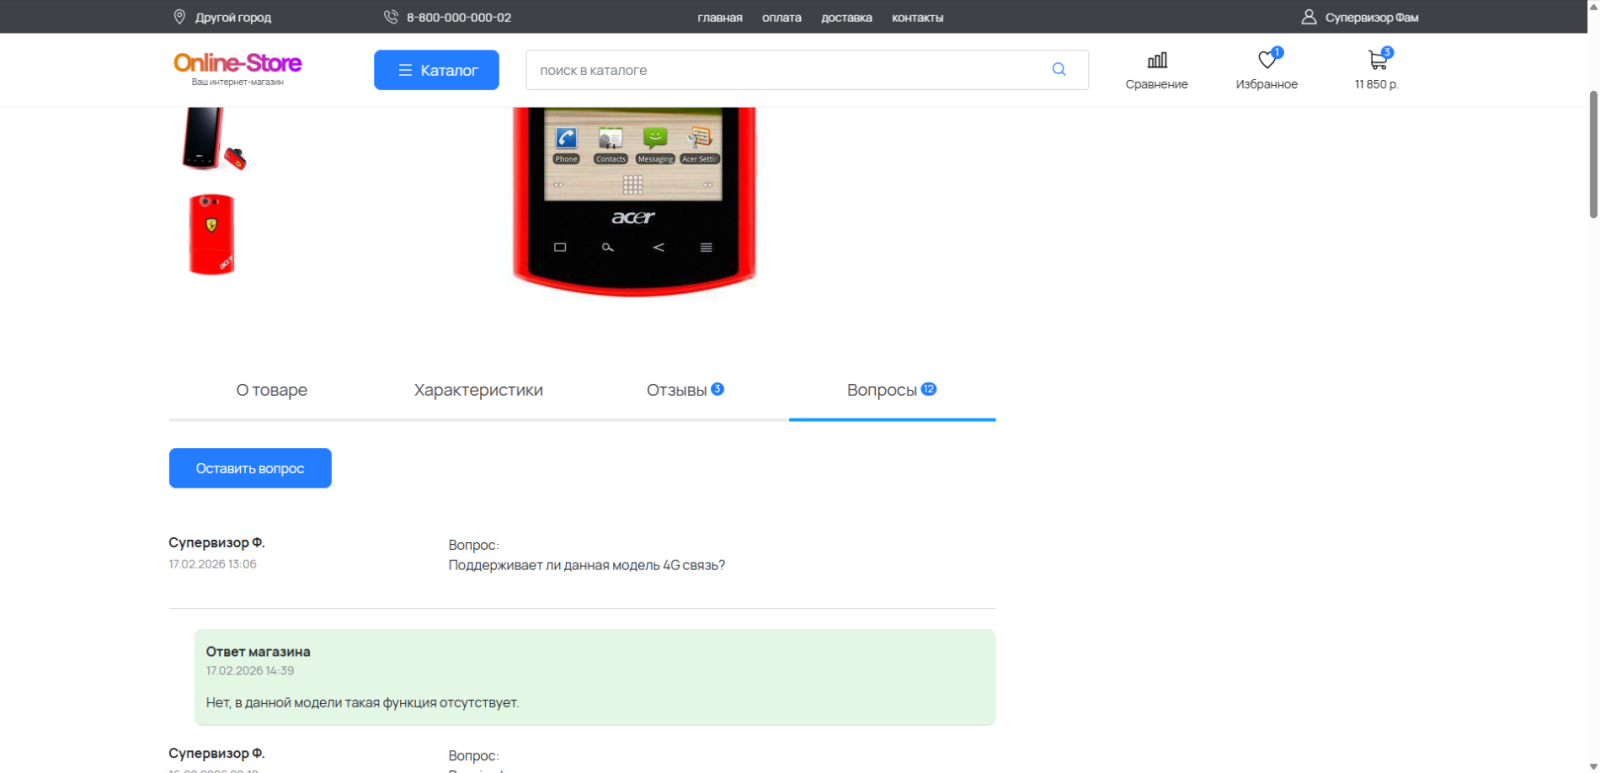Click the Online-Store logo
This screenshot has height=773, width=1600.
pos(237,67)
